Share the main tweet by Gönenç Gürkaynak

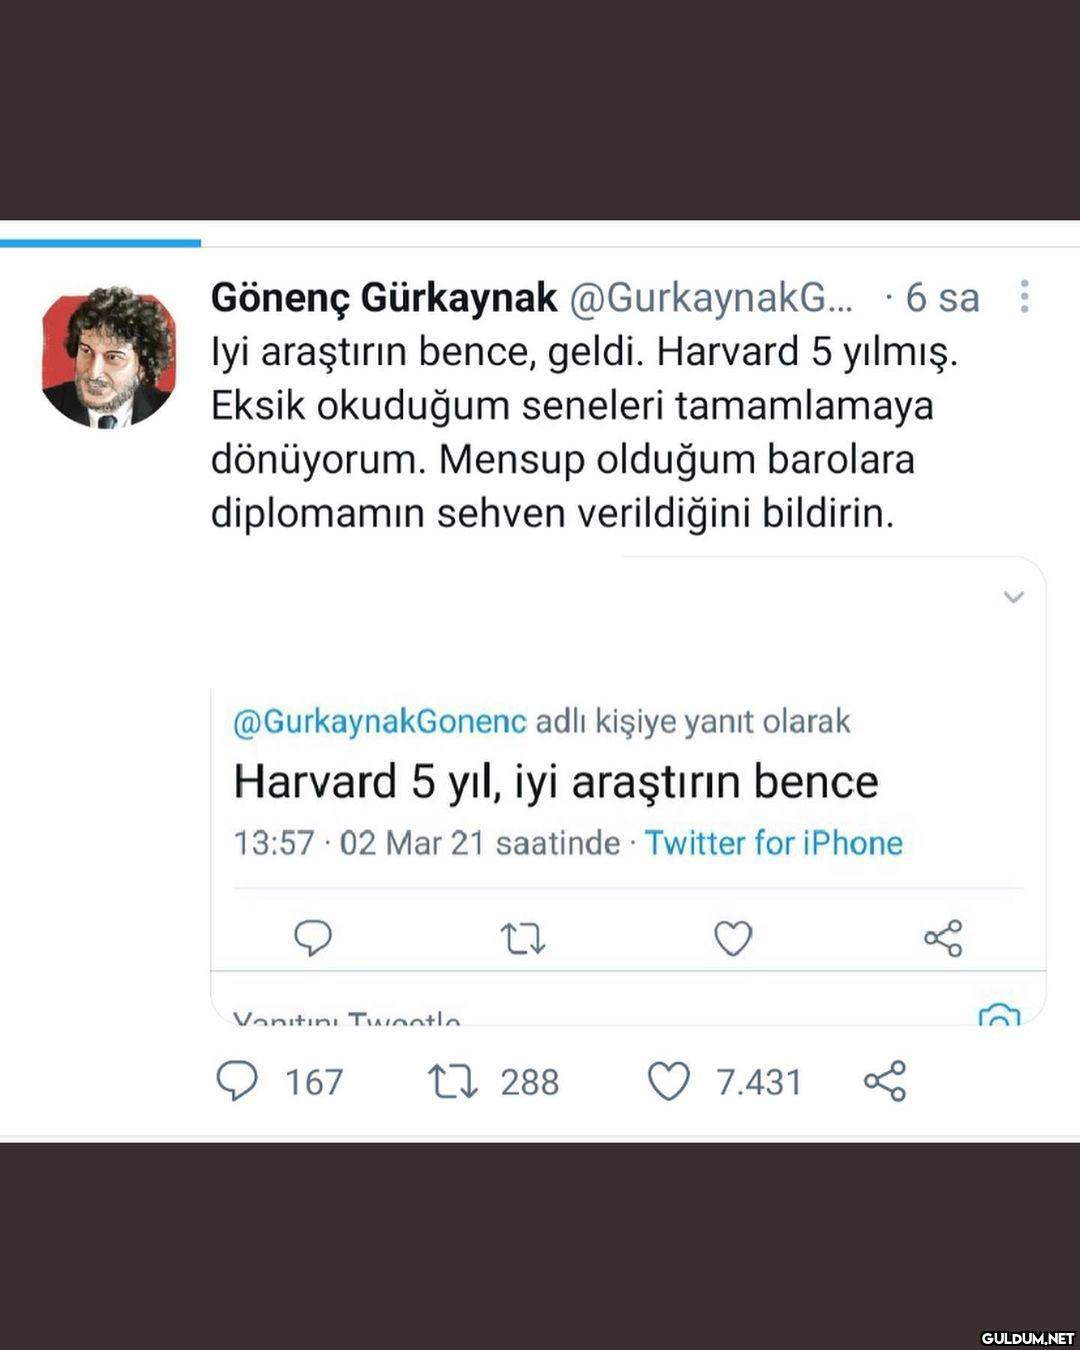click(885, 1081)
